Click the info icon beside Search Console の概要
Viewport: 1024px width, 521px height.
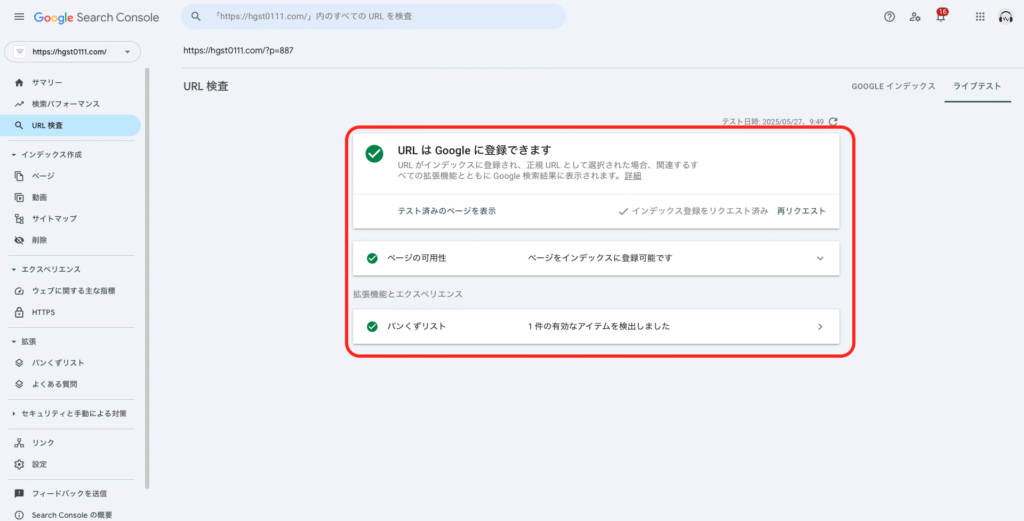(19, 514)
